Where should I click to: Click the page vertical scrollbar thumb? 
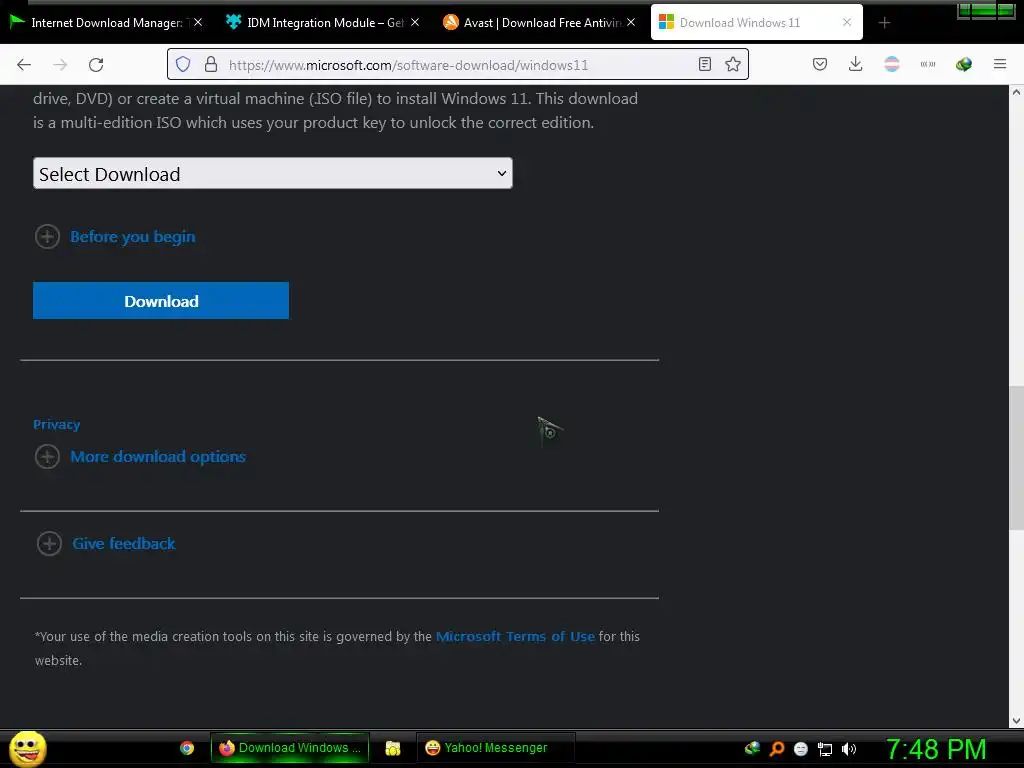[x=1016, y=458]
